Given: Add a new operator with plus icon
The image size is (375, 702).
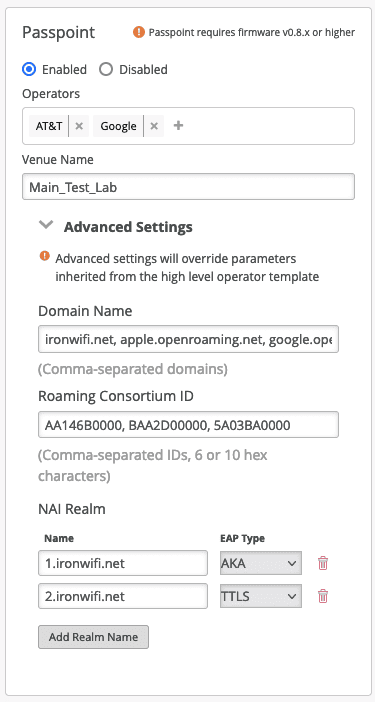Looking at the screenshot, I should pos(178,126).
